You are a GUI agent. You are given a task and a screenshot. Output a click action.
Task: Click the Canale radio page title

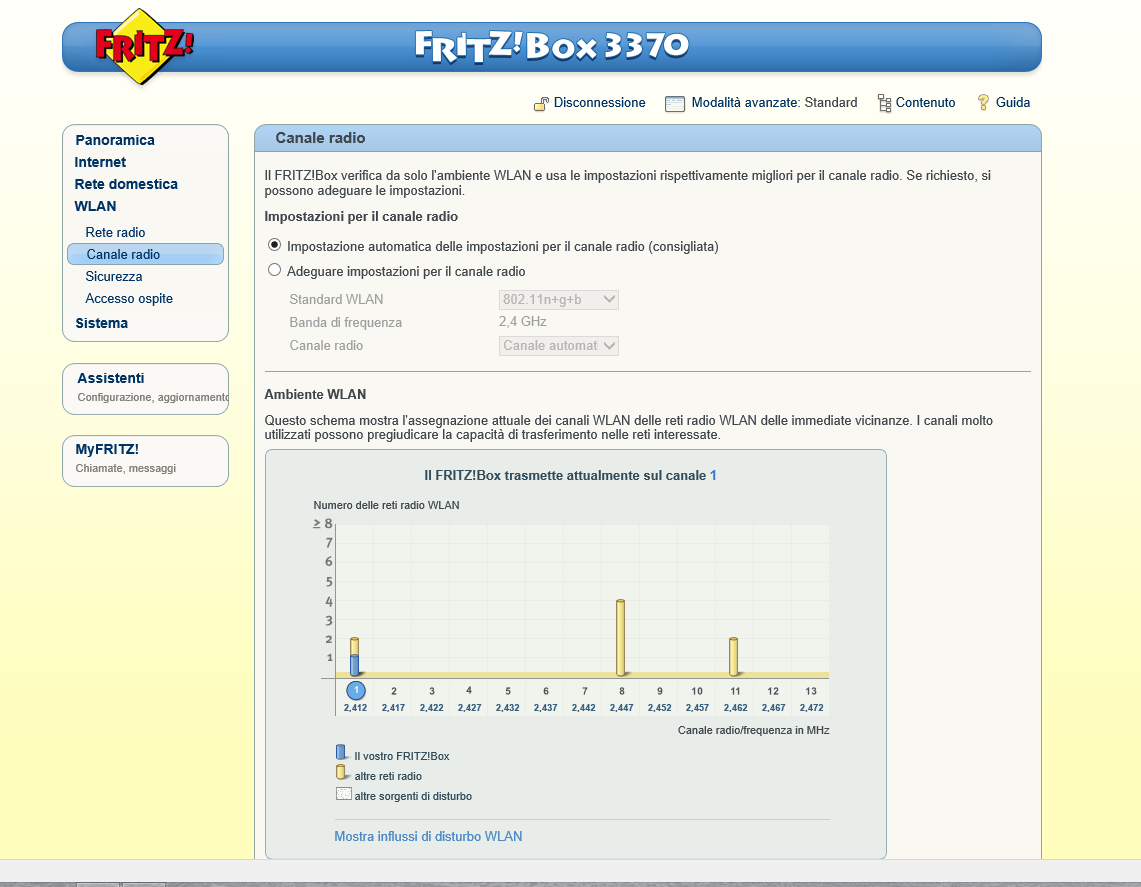(x=320, y=138)
